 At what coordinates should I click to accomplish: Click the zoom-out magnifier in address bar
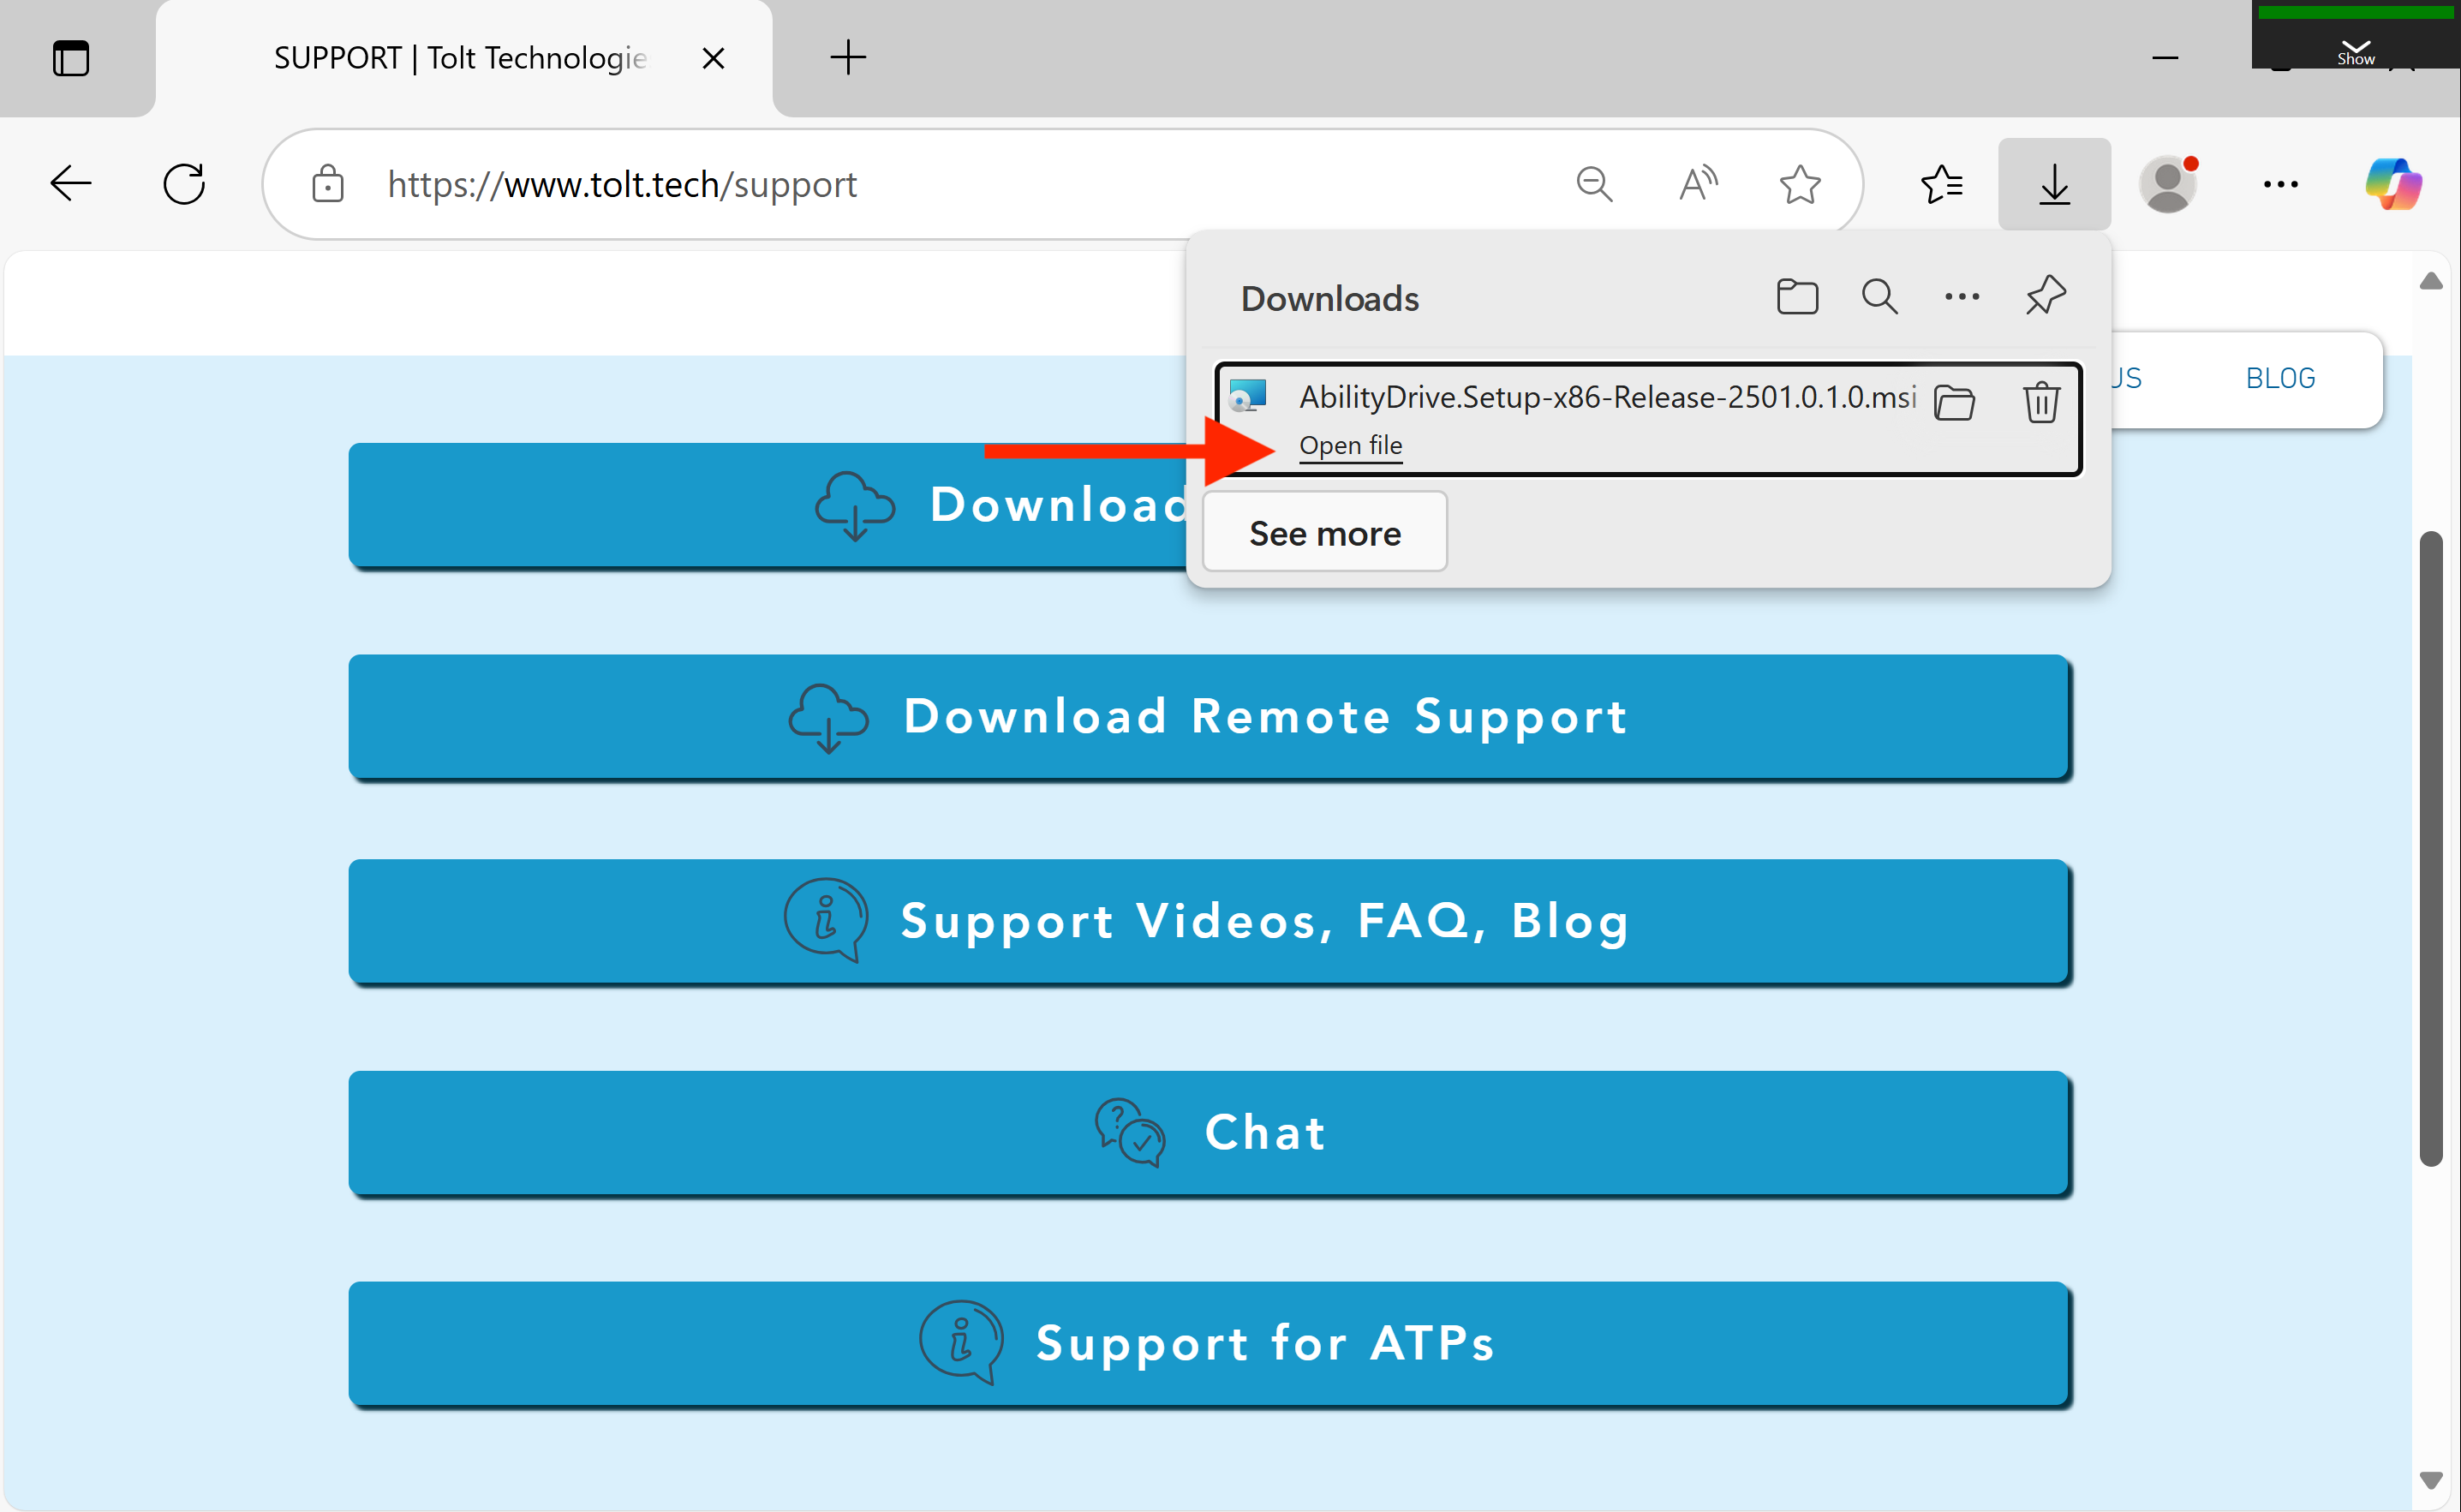pyautogui.click(x=1593, y=184)
